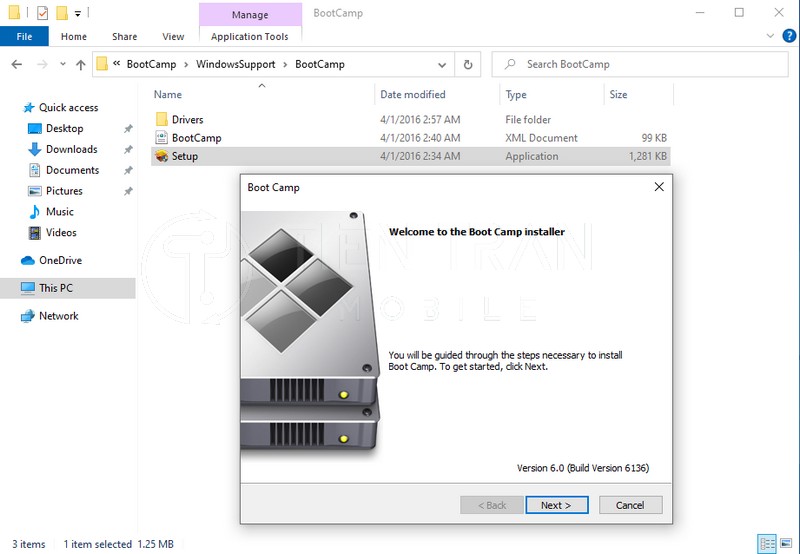Go back with the back arrow

(x=17, y=64)
